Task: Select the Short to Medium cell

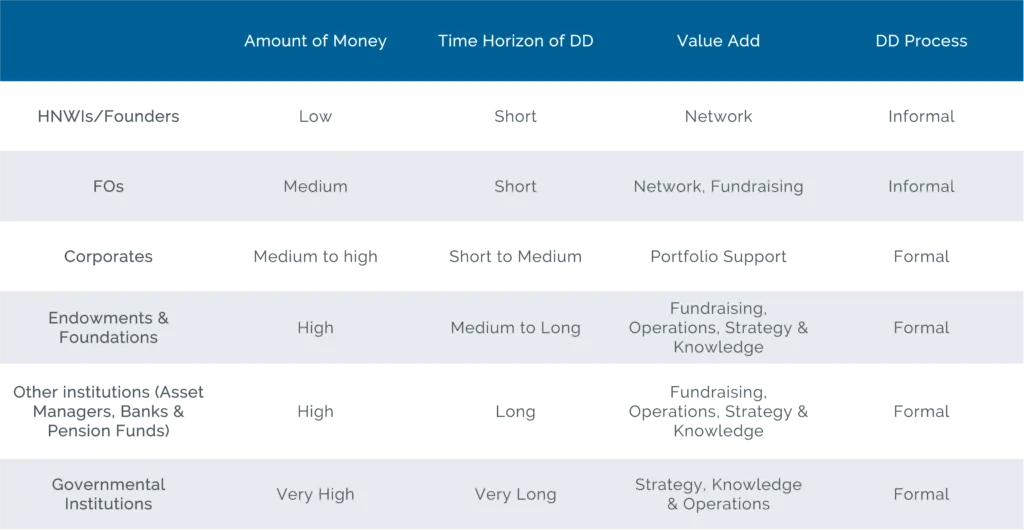Action: 515,257
